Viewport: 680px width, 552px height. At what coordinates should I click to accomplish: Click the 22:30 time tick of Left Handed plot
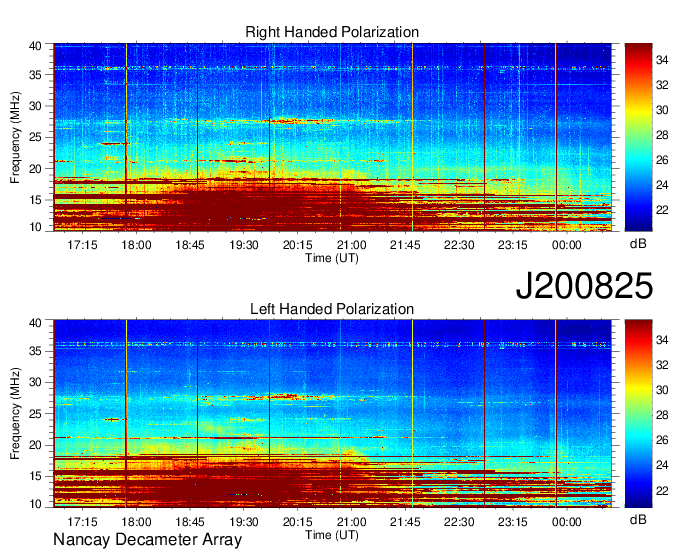(459, 522)
